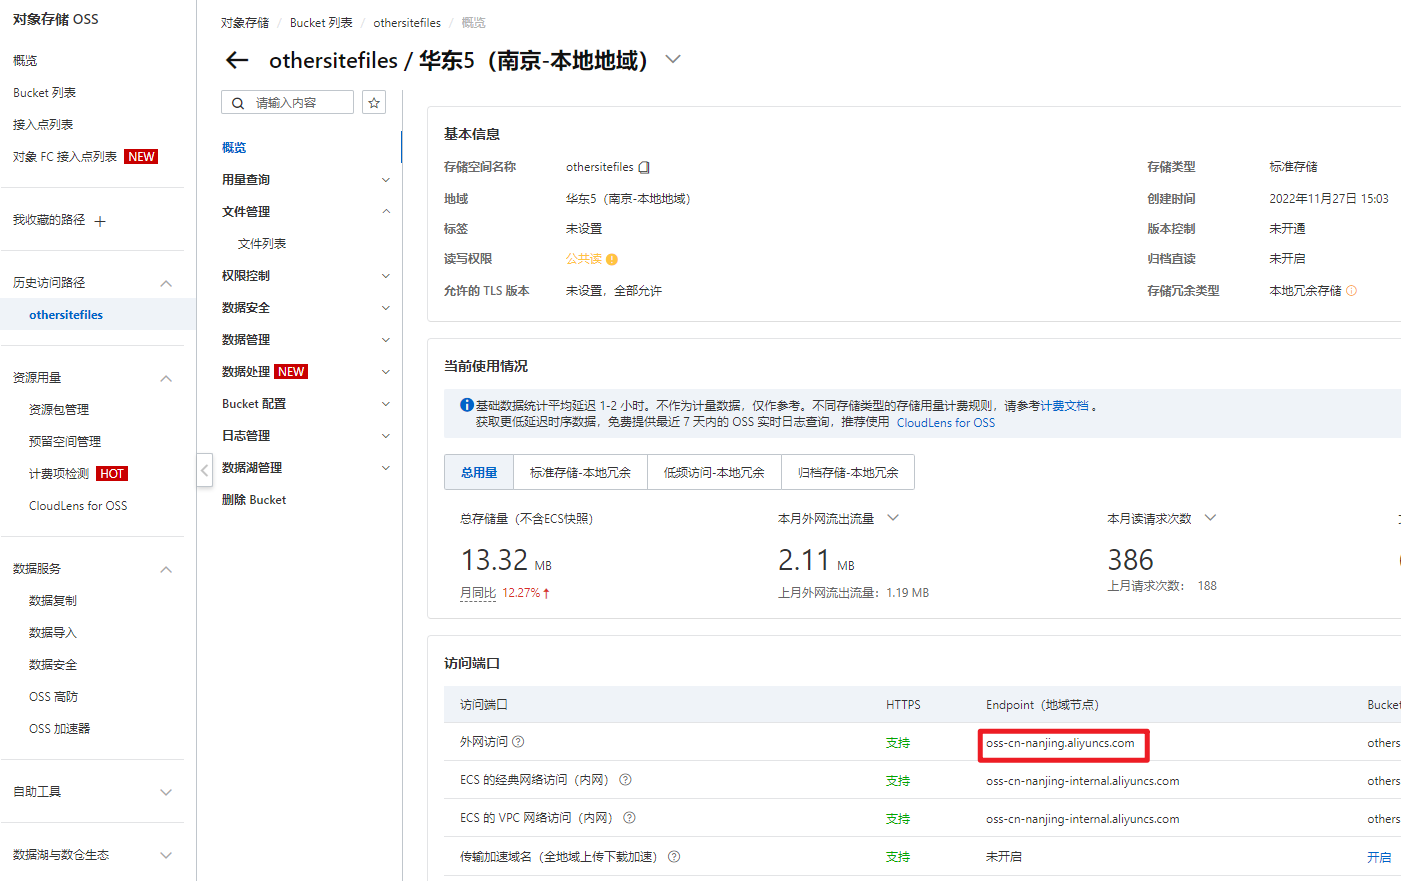Click help icon beside ECS 的 VPC 网络访问
This screenshot has height=881, width=1401.
pyautogui.click(x=630, y=818)
